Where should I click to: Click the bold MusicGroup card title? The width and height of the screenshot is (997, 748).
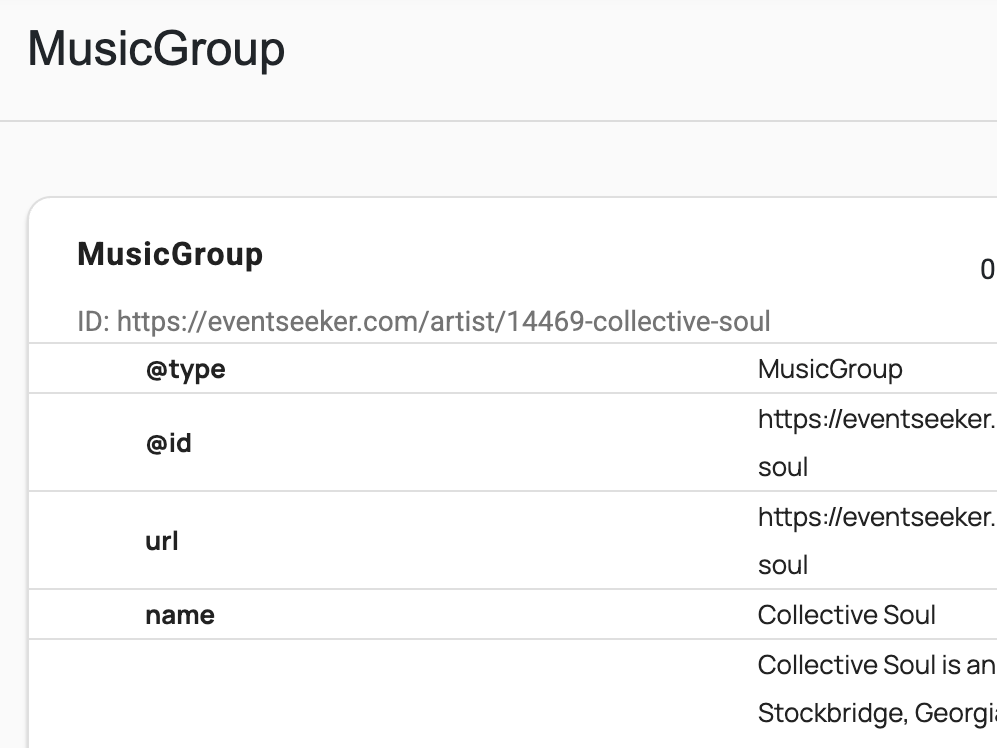(170, 254)
